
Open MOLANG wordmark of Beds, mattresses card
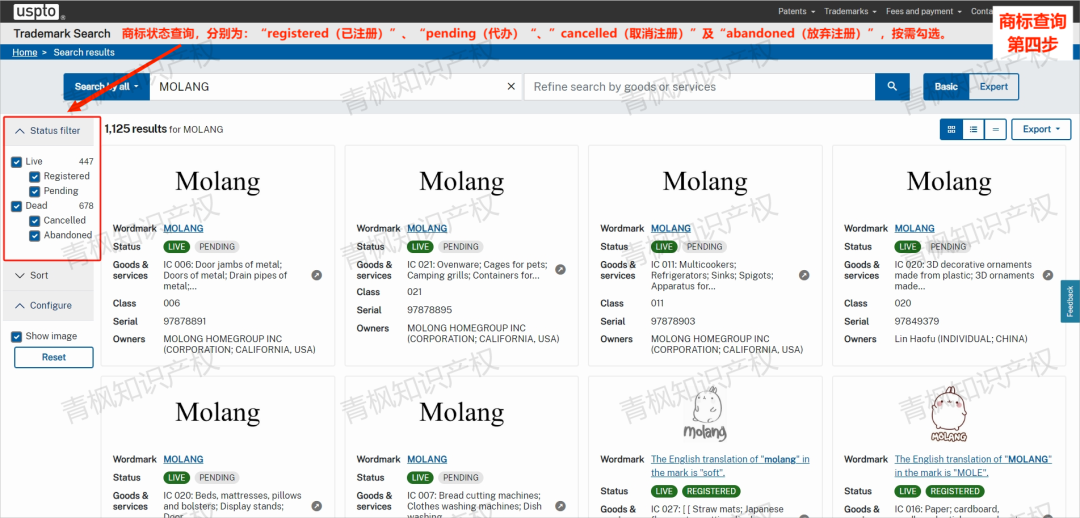tap(183, 459)
